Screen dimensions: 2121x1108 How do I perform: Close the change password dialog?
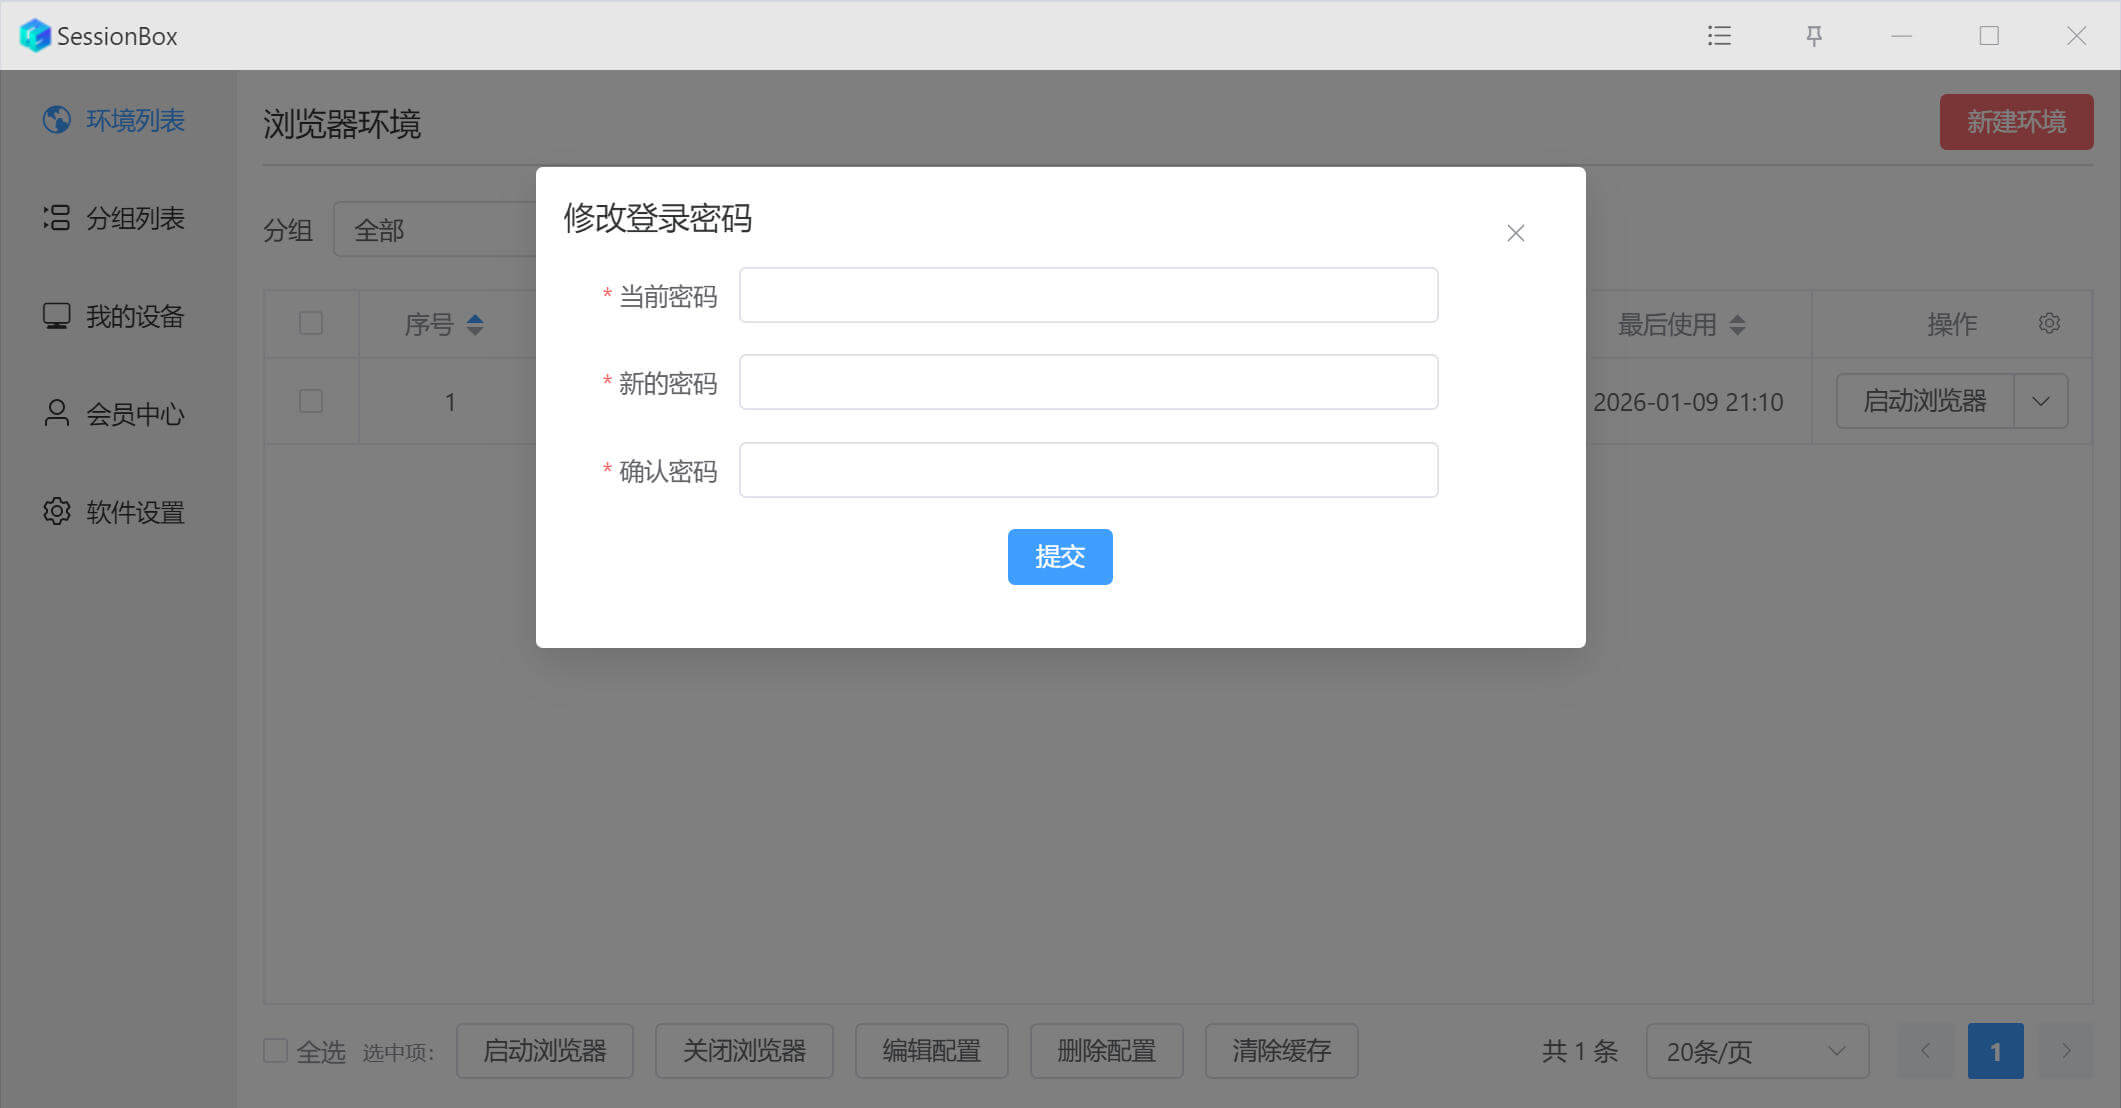coord(1515,233)
